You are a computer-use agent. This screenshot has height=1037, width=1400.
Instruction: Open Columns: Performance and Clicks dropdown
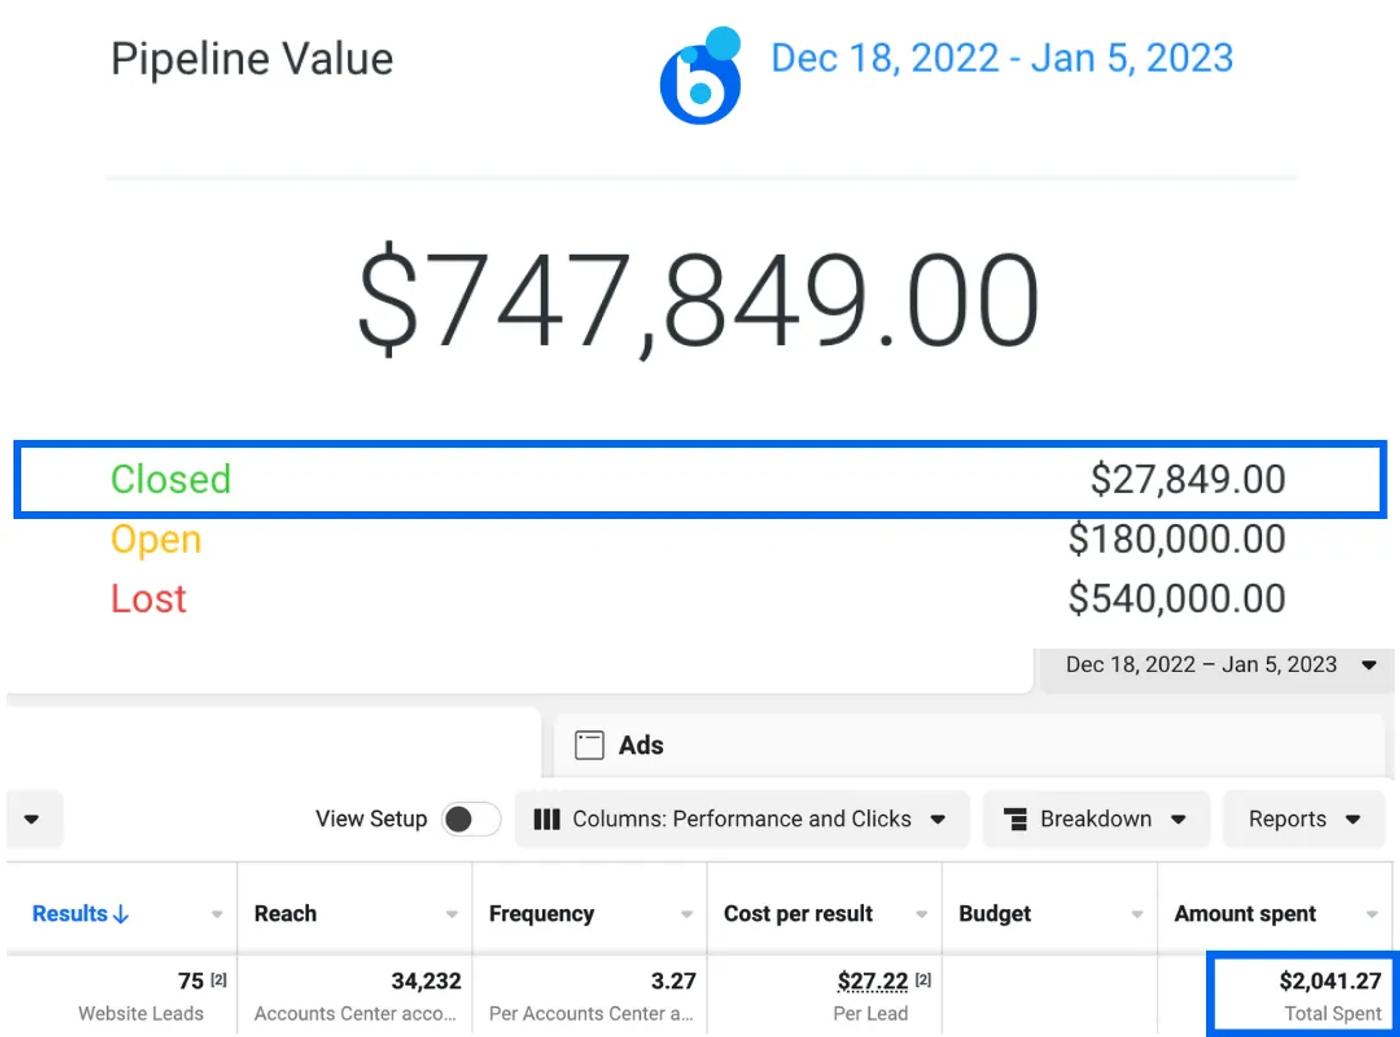point(742,819)
